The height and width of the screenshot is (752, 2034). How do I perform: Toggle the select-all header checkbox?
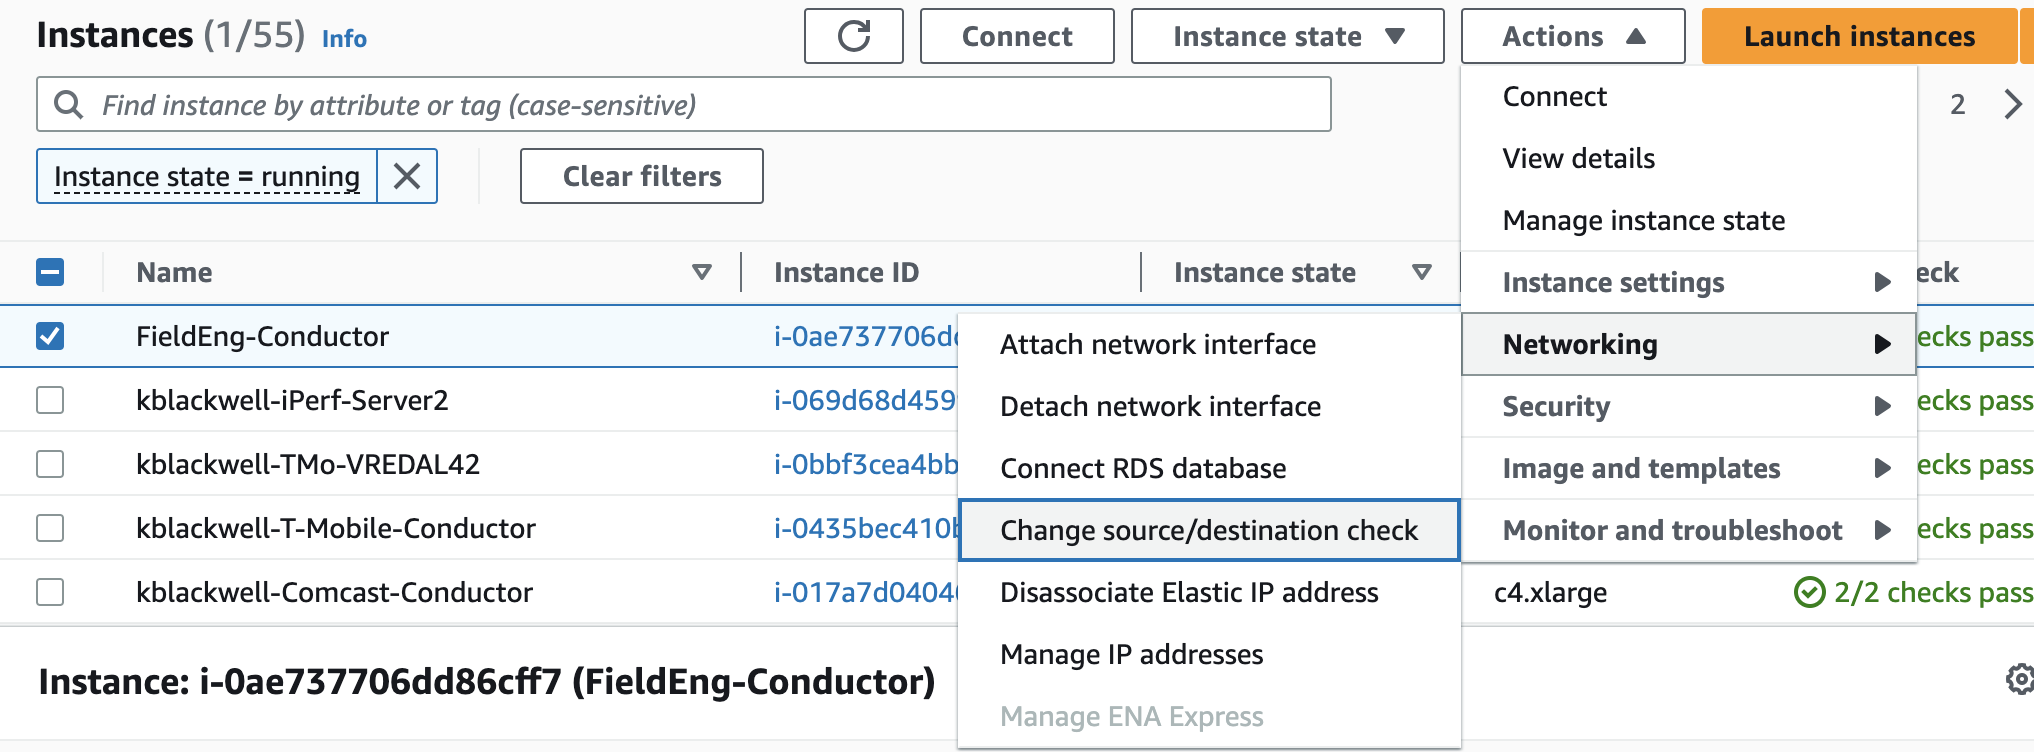pos(50,272)
